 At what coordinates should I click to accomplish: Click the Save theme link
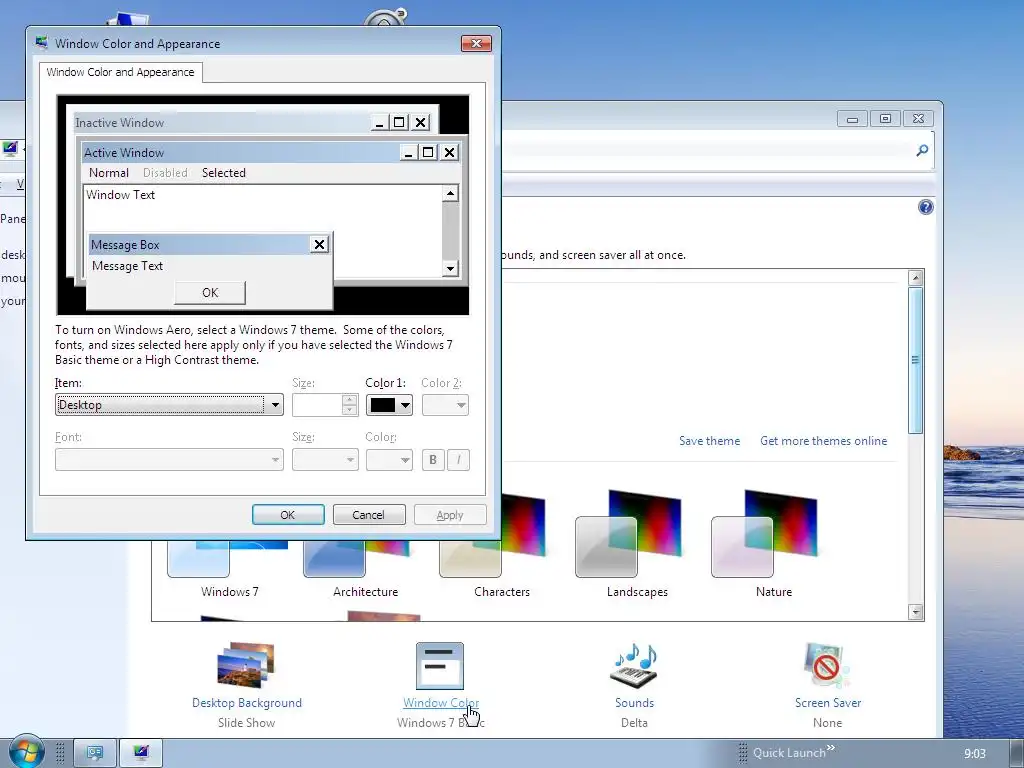pos(709,441)
